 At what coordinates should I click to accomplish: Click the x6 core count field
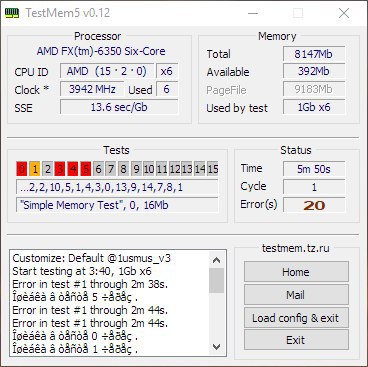(x=167, y=71)
